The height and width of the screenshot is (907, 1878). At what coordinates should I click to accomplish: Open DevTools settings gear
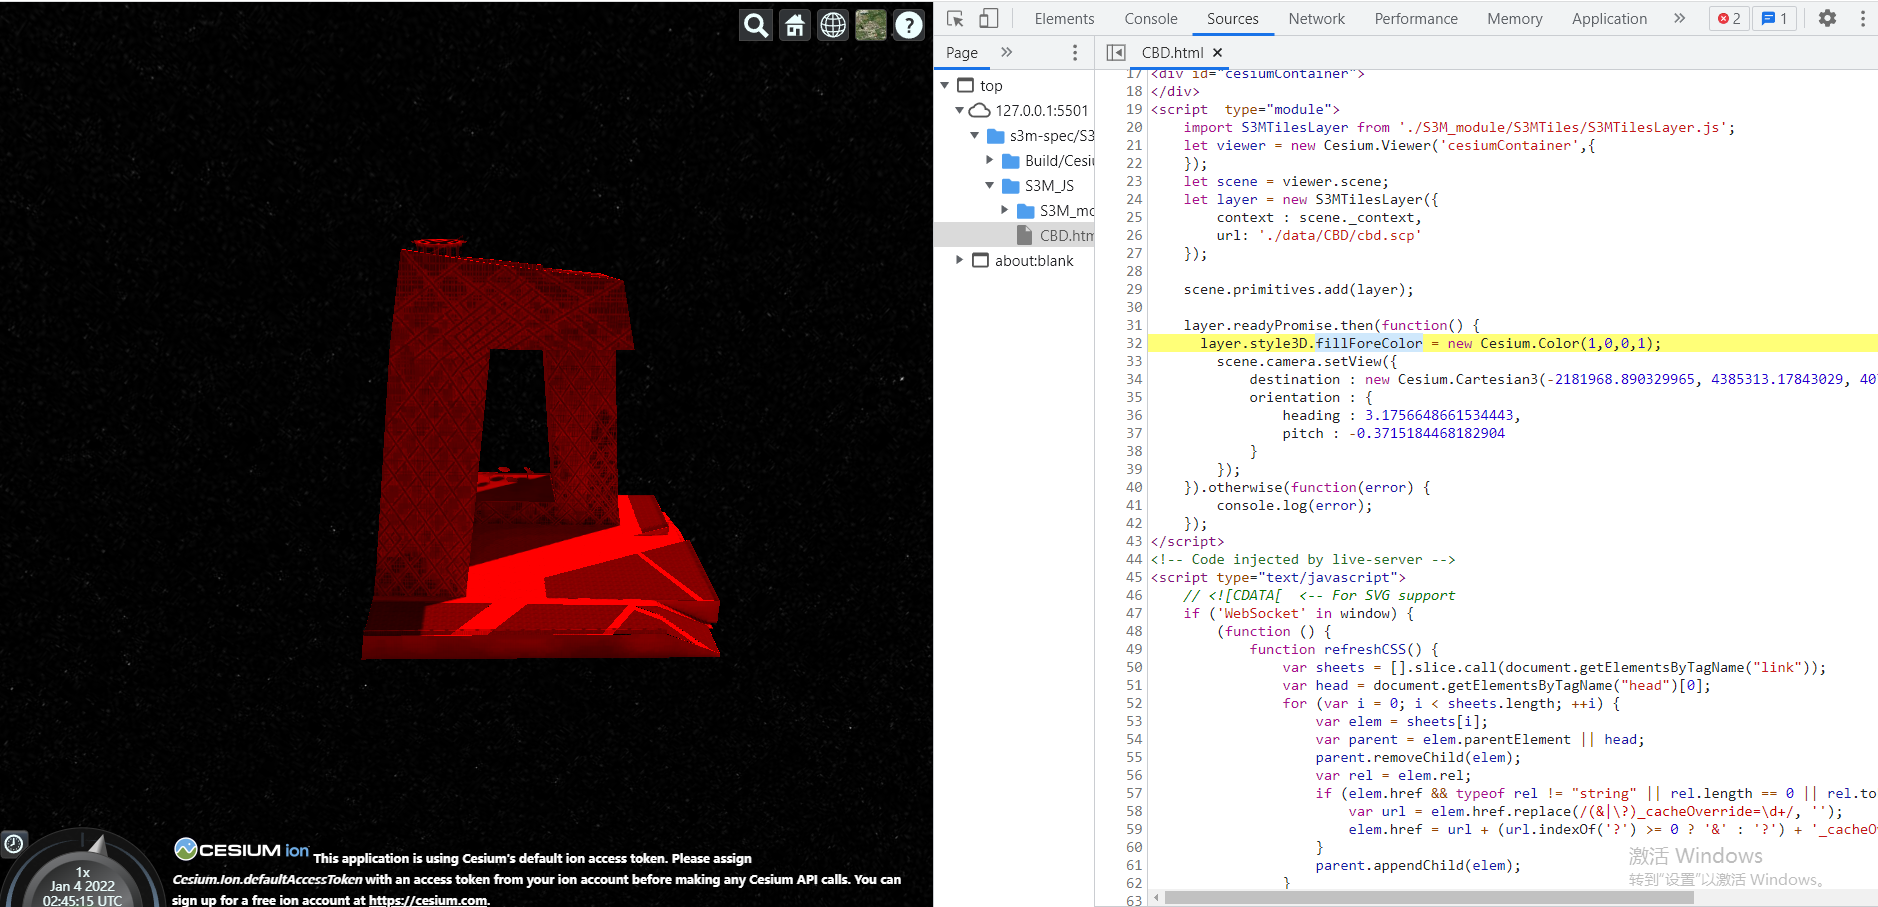point(1827,18)
